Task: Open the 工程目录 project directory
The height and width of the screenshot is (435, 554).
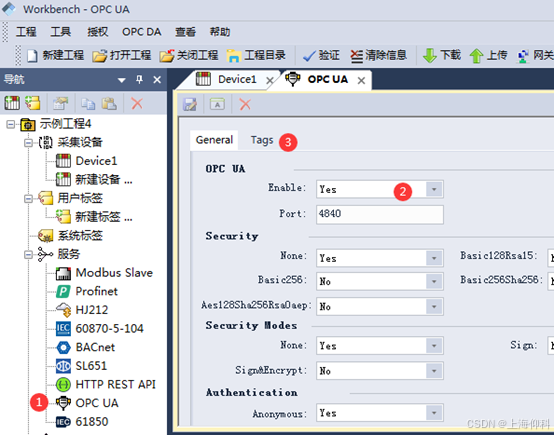Action: tap(256, 55)
